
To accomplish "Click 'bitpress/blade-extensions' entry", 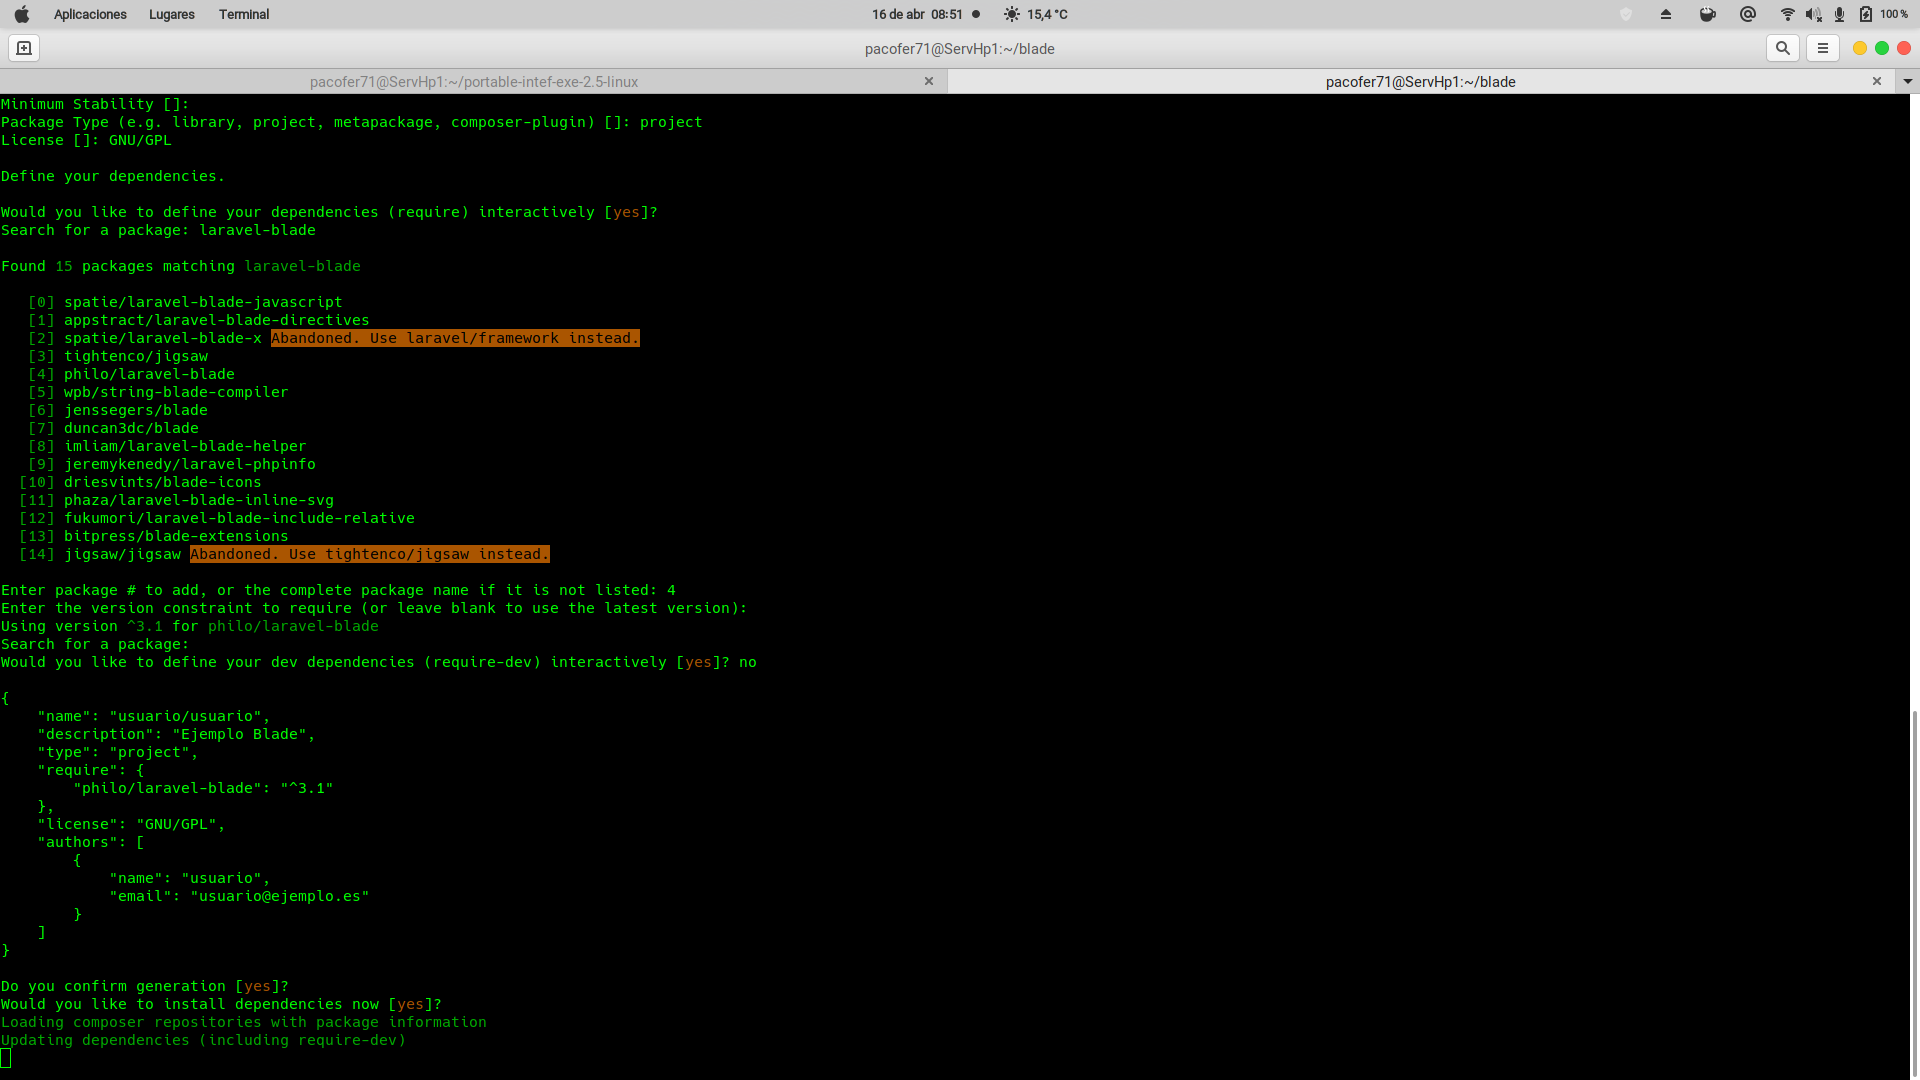I will point(176,536).
